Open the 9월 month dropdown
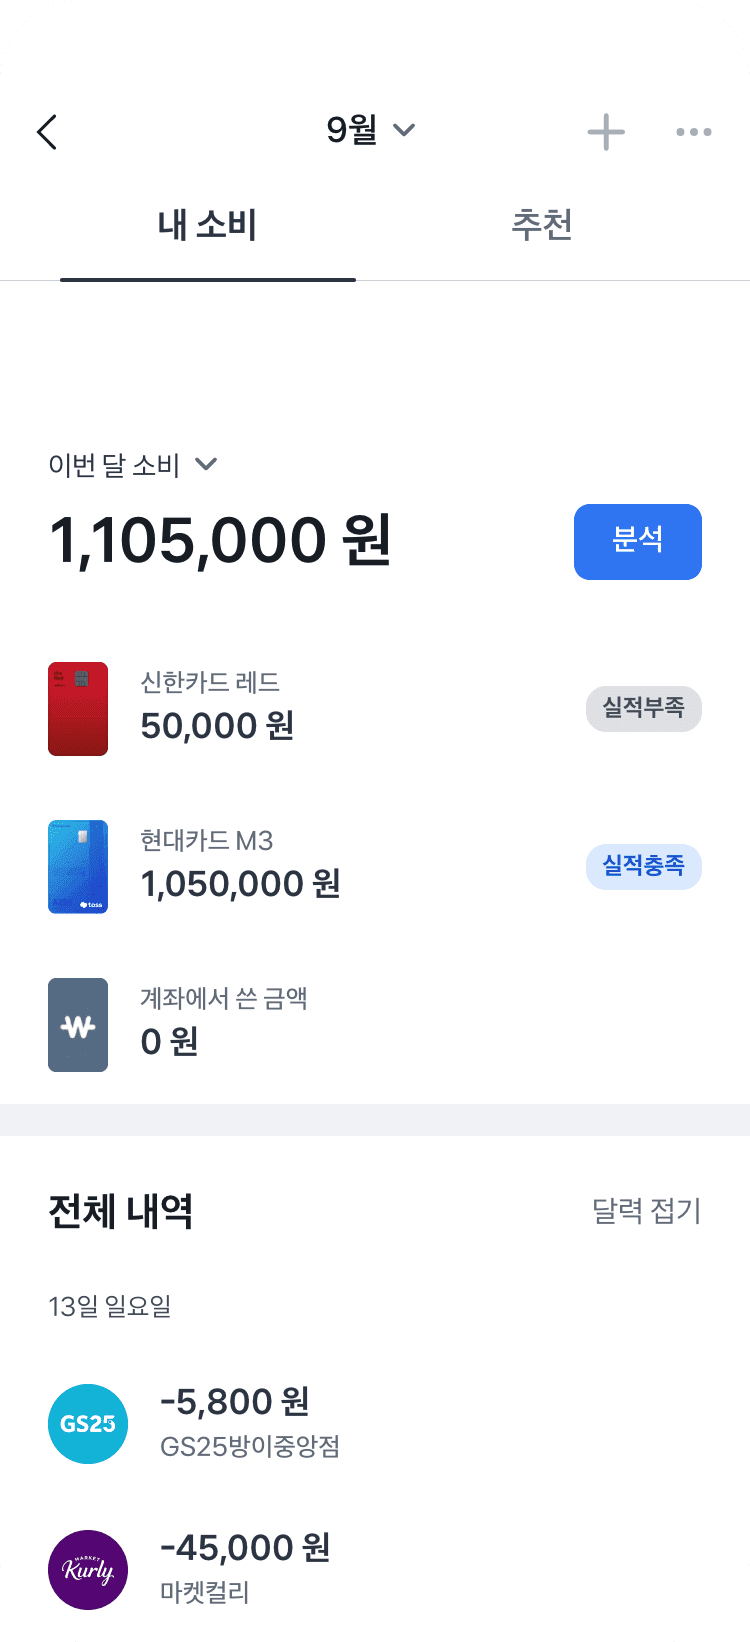Viewport: 750px width, 1642px height. (x=370, y=130)
